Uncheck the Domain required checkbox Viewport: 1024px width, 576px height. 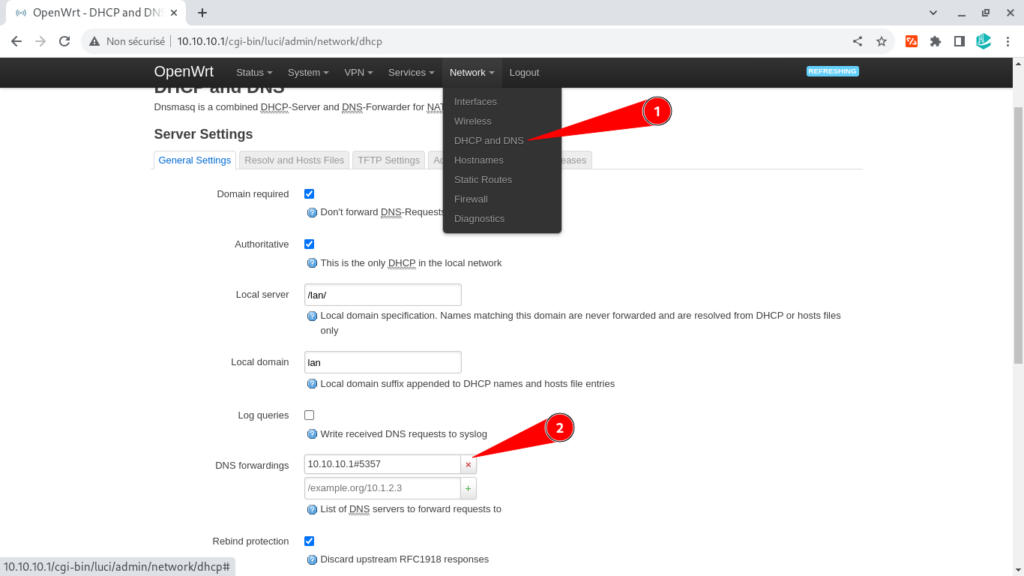pos(309,194)
